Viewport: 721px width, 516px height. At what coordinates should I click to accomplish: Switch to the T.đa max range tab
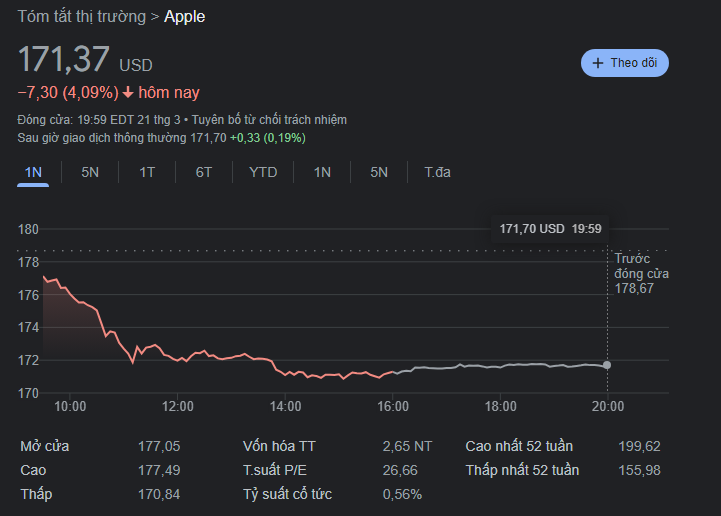437,172
